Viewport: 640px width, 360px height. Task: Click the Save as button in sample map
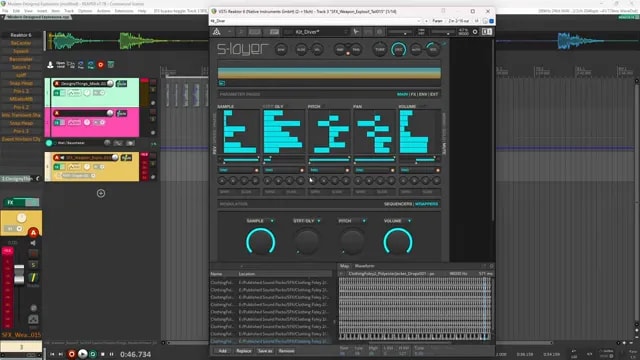click(x=265, y=351)
